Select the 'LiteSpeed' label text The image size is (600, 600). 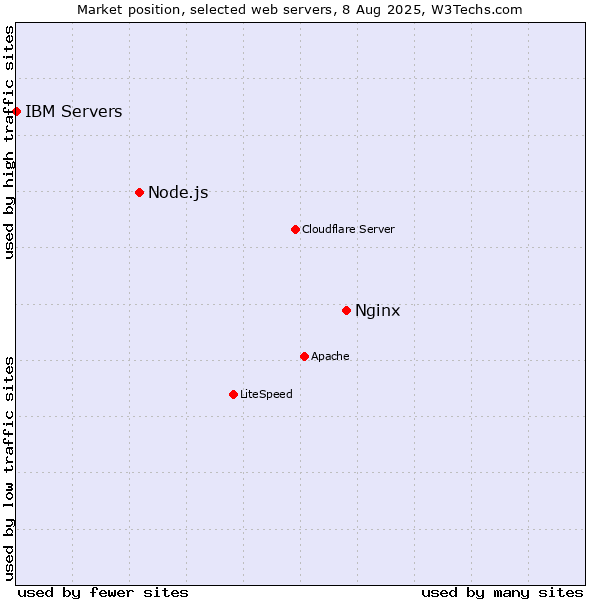pos(266,394)
